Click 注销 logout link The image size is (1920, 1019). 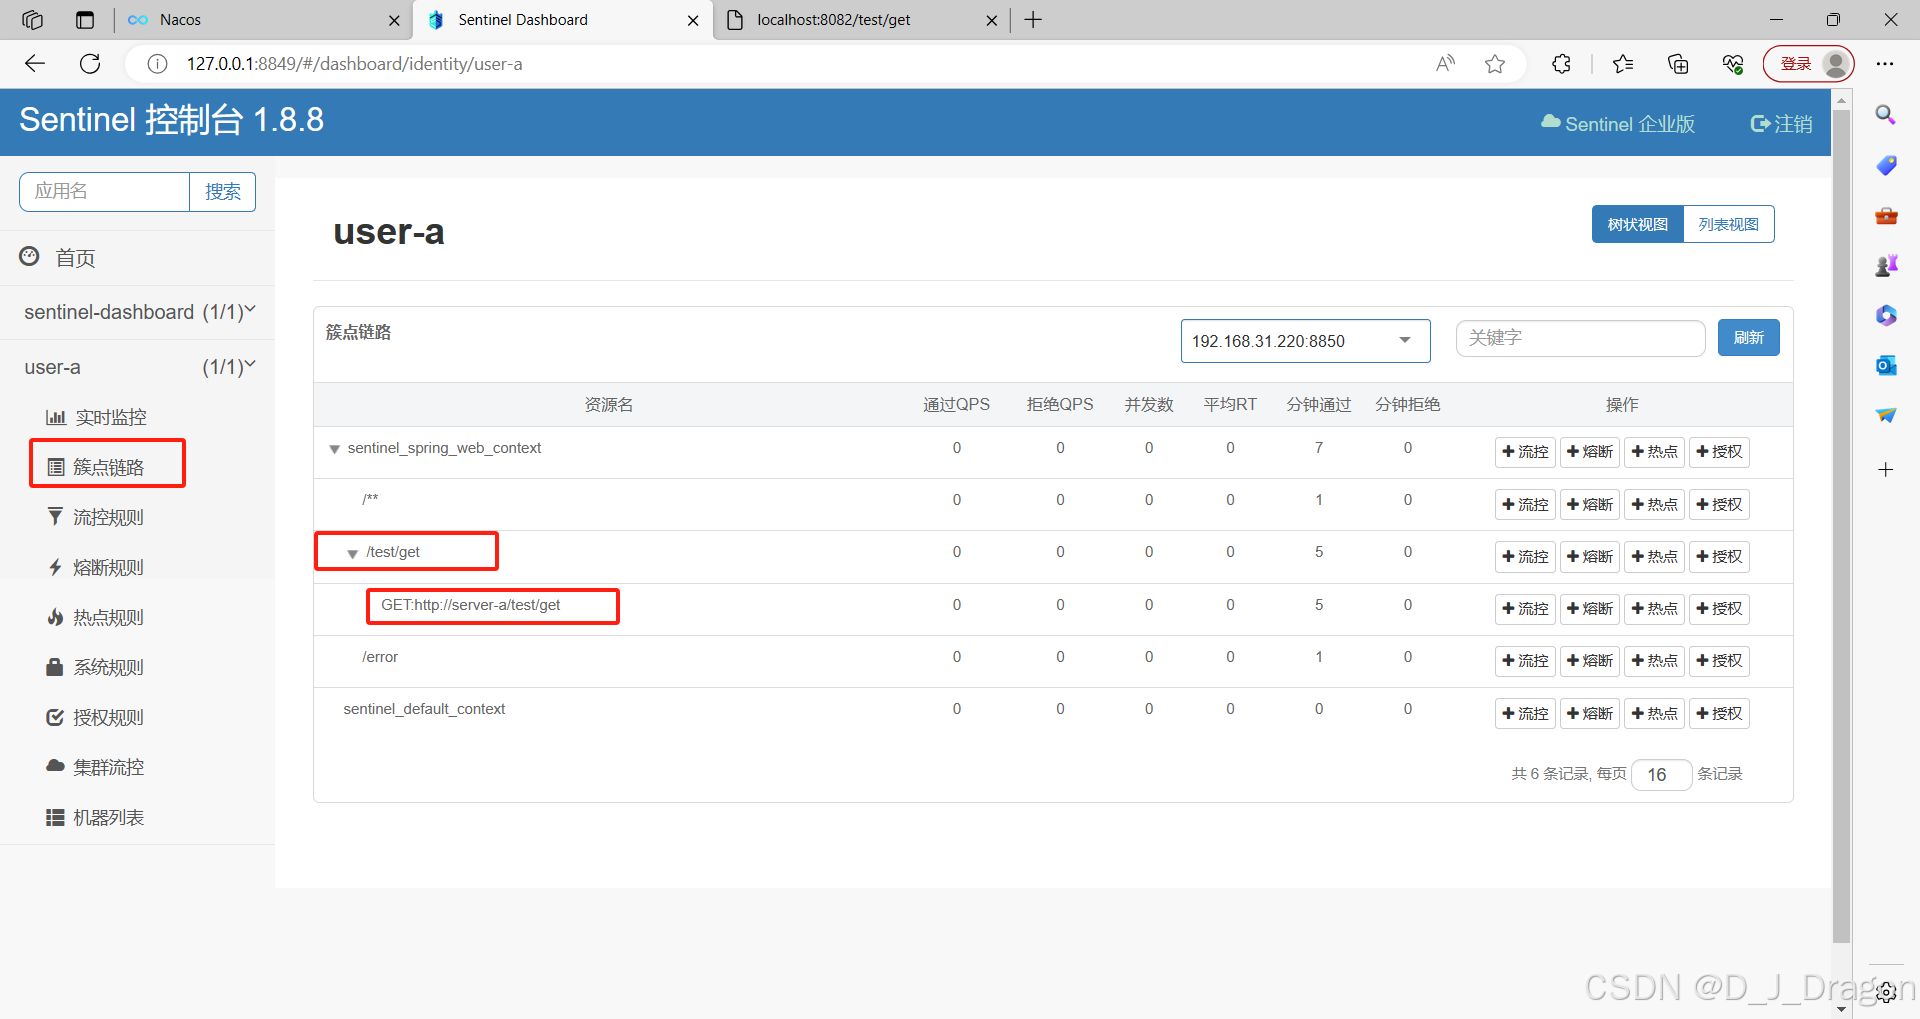click(1781, 124)
